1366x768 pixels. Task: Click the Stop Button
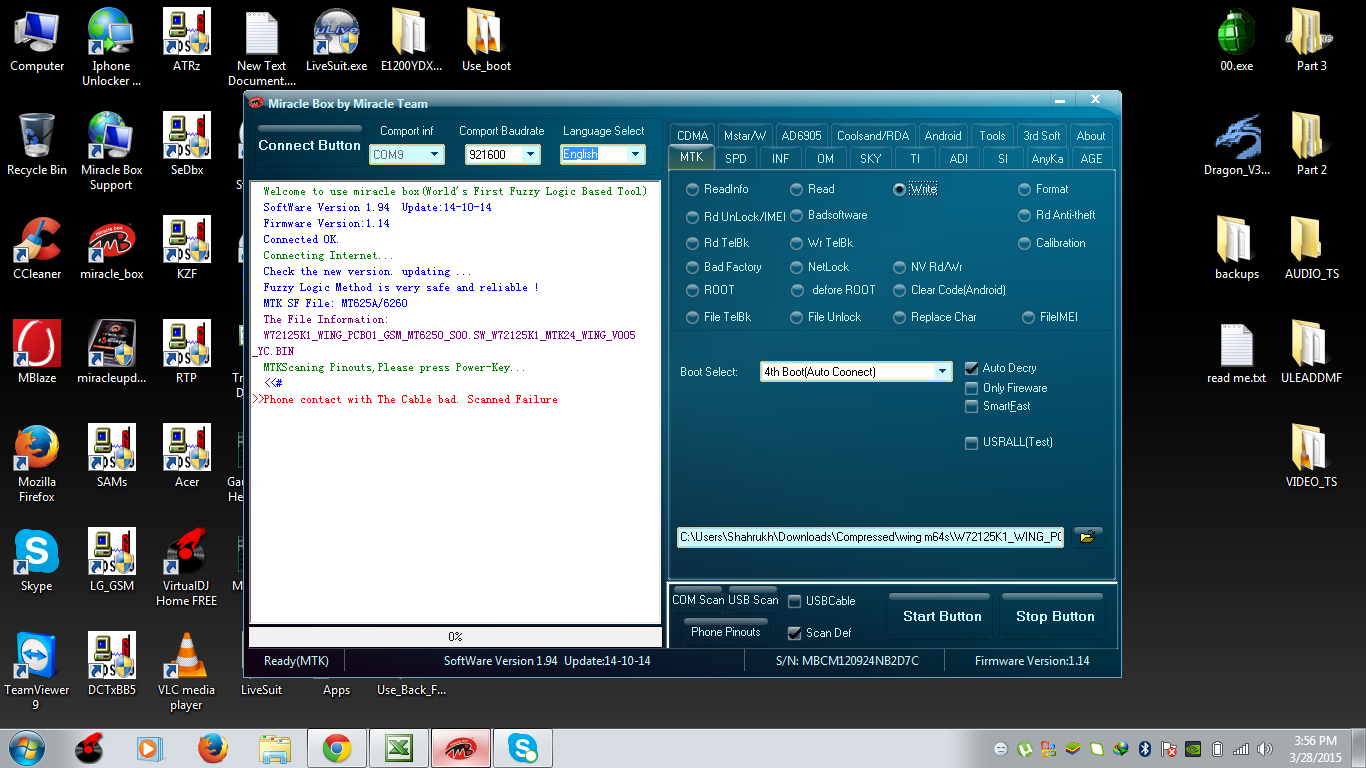tap(1055, 616)
